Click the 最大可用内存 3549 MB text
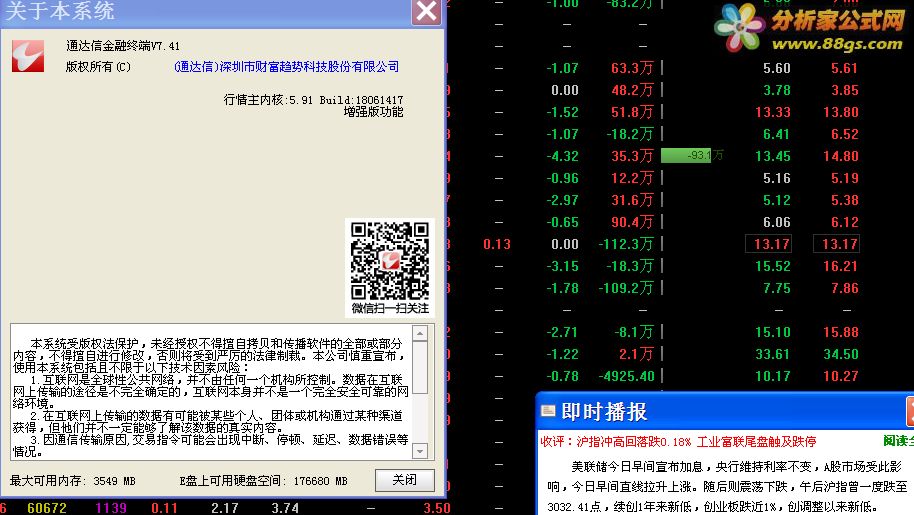914x515 pixels. coord(72,481)
